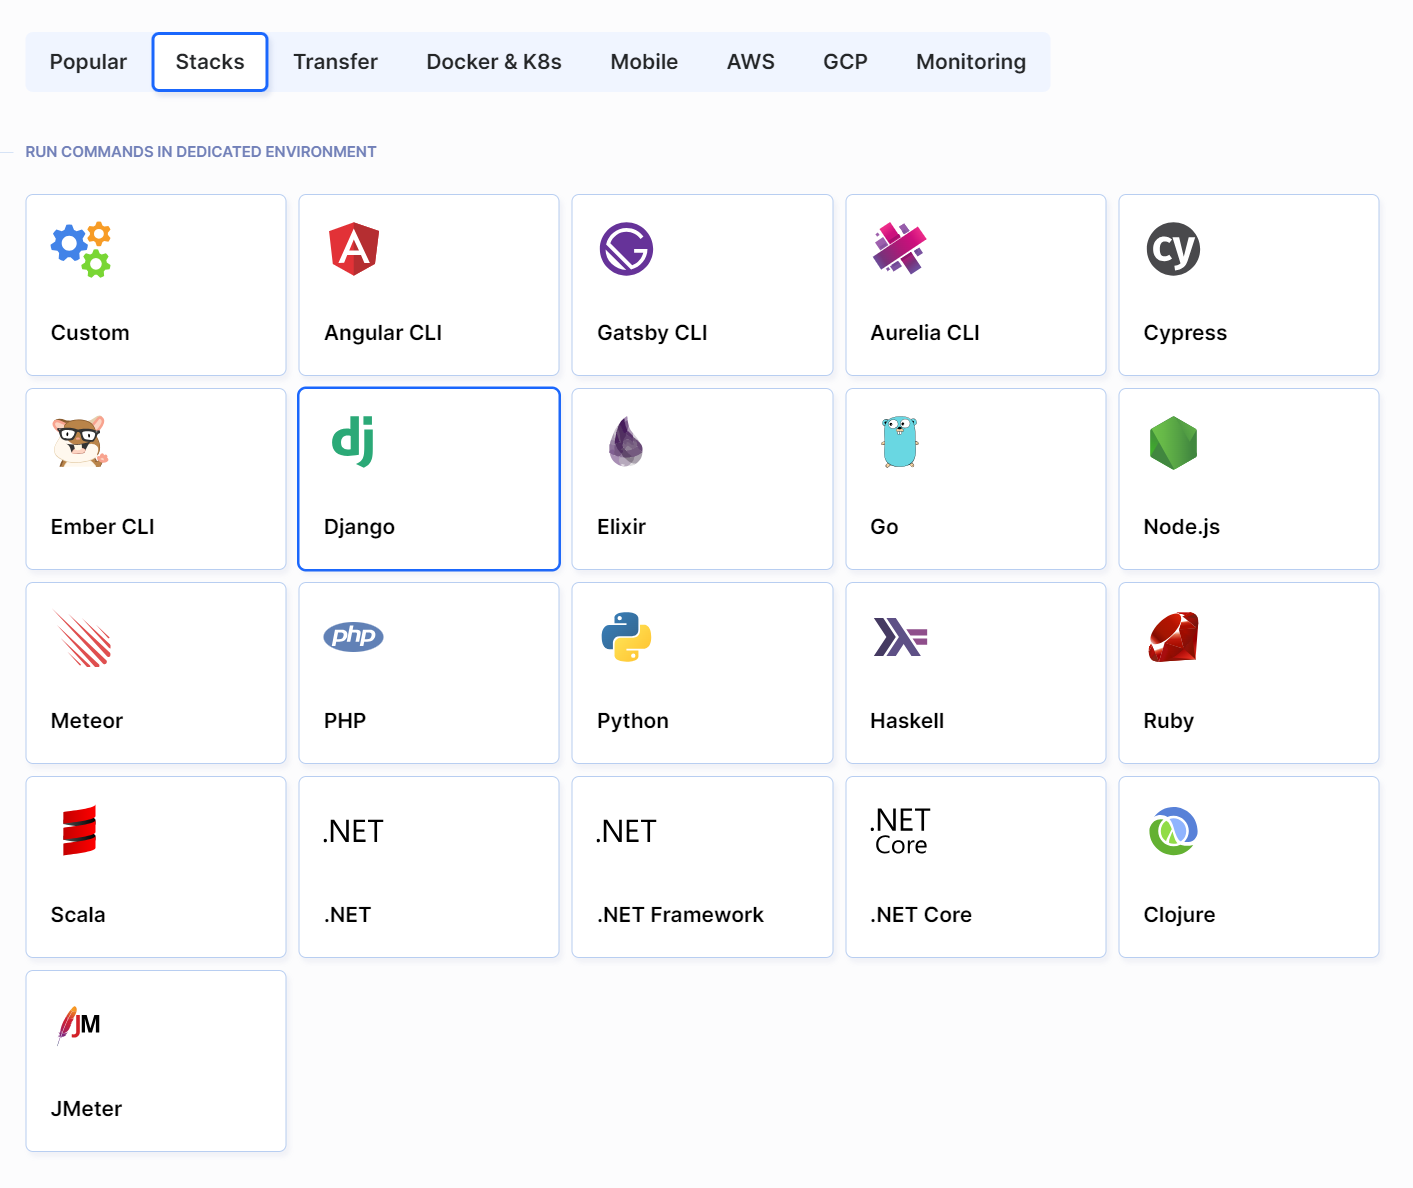Select the Node.js green hexagon icon
This screenshot has width=1413, height=1188.
[x=1173, y=443]
